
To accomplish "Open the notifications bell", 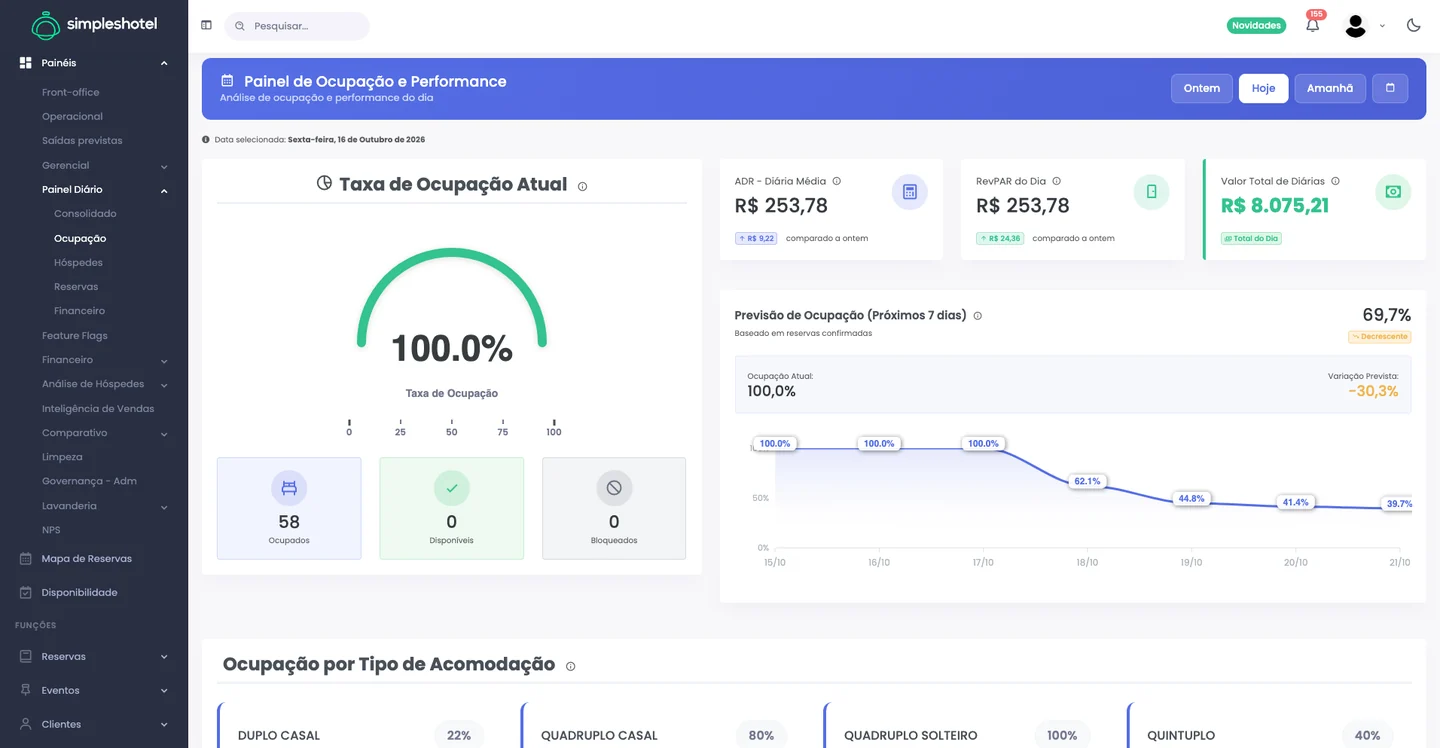I will [1312, 25].
